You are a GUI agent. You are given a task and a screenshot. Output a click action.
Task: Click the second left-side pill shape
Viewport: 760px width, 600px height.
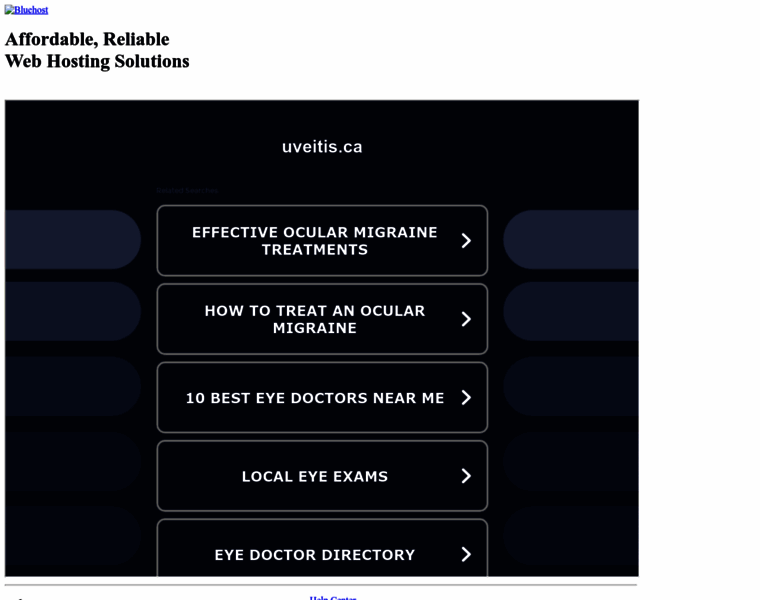click(73, 311)
